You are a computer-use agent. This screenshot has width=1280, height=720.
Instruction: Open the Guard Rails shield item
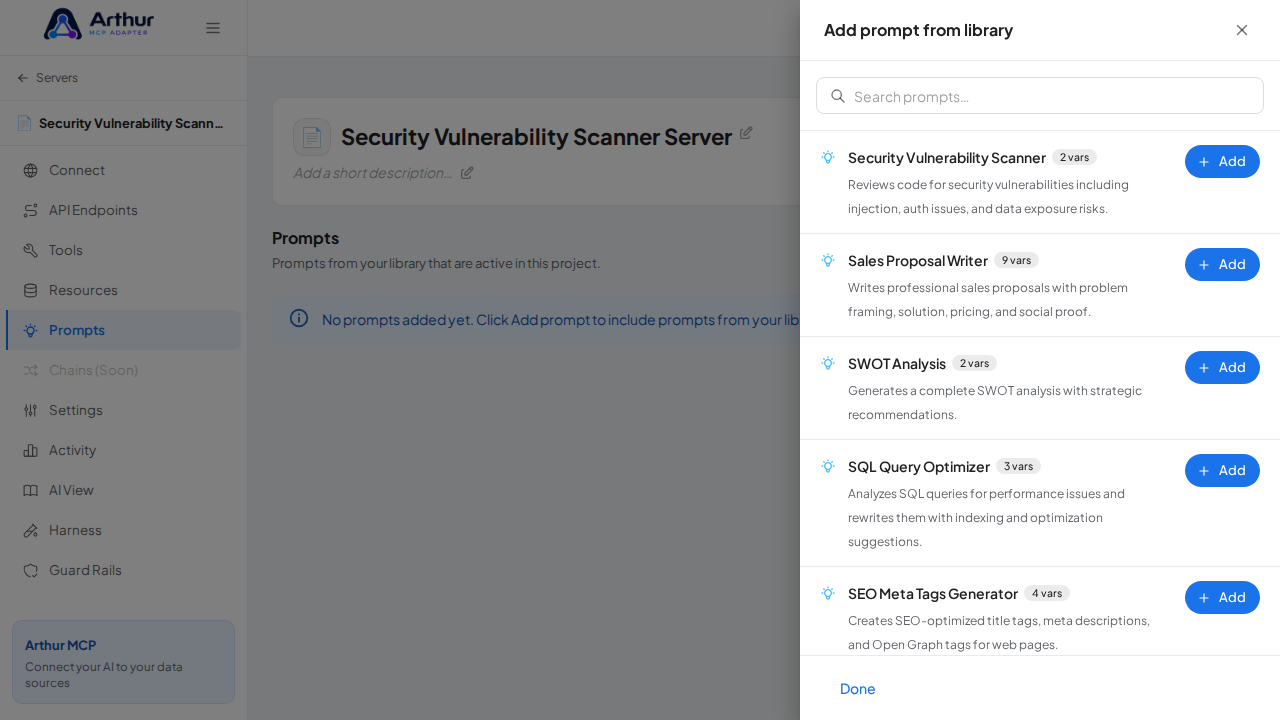pyautogui.click(x=123, y=570)
